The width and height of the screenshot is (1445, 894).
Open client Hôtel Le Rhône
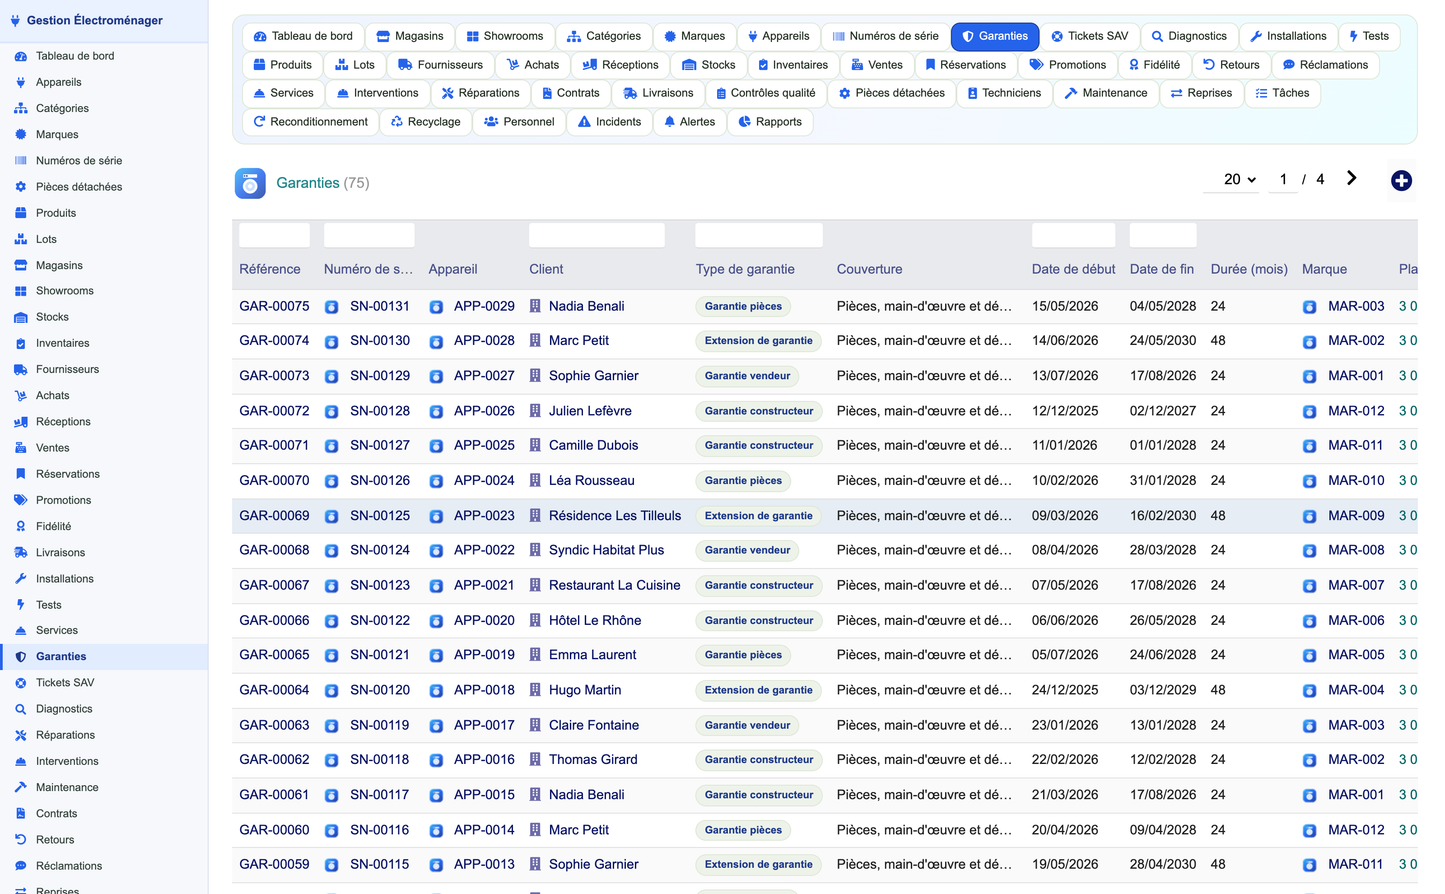coord(595,620)
